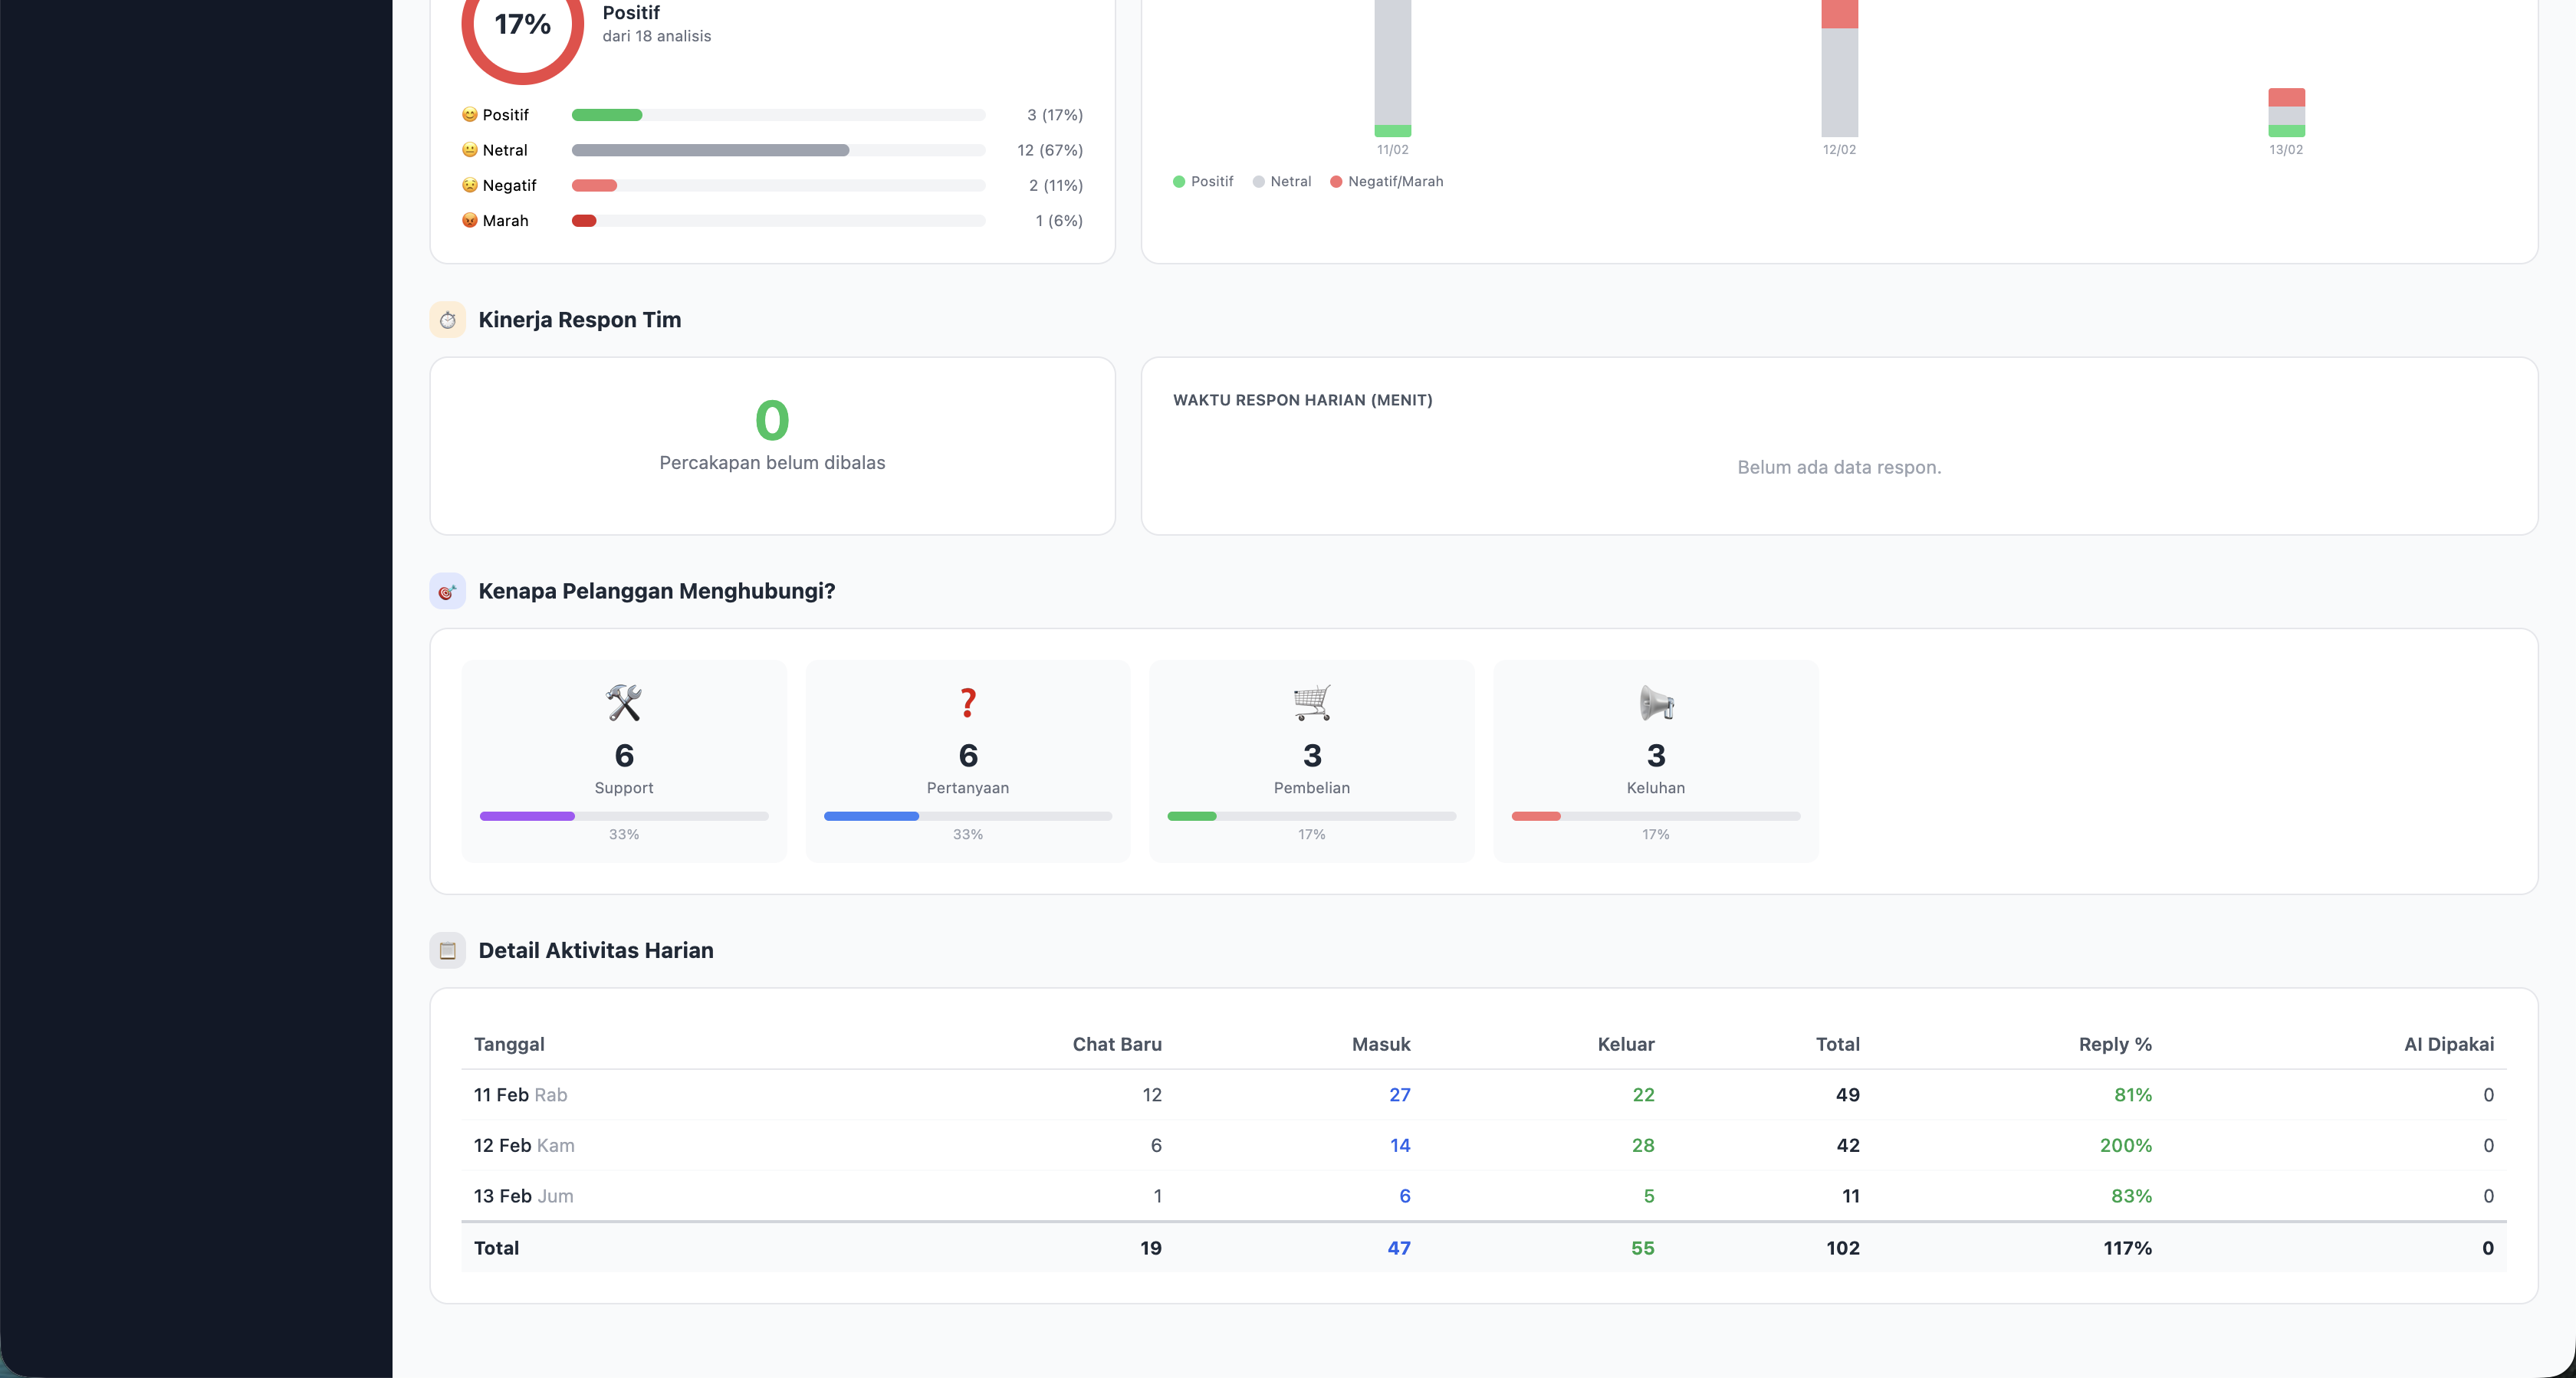Viewport: 2576px width, 1378px height.
Task: Click the purple Support progress bar
Action: tap(527, 816)
